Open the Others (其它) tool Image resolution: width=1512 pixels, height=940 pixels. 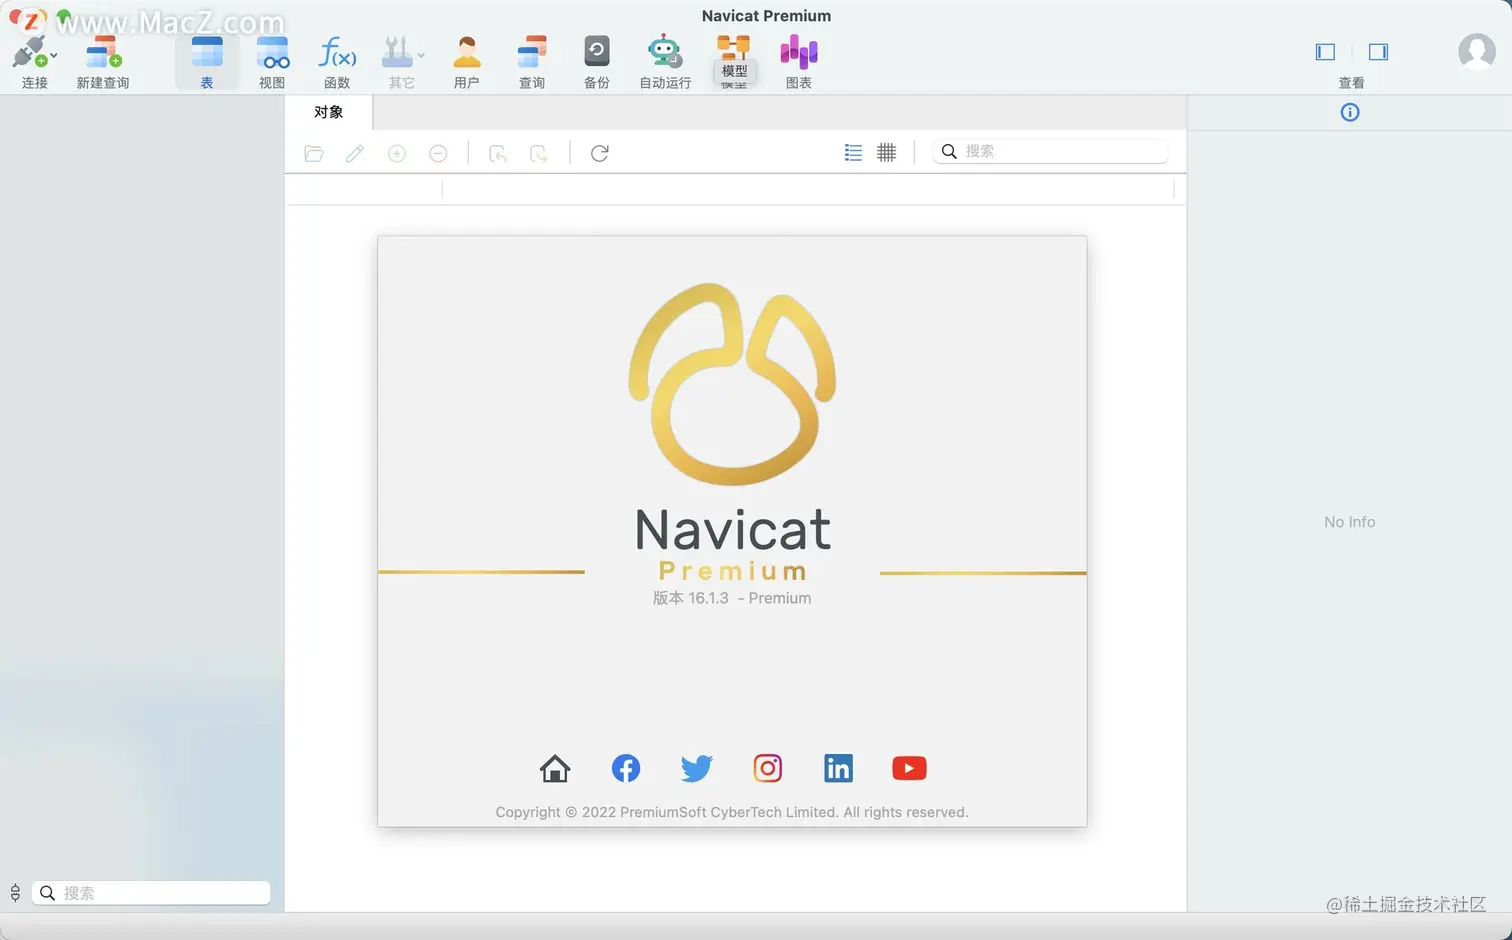point(399,62)
